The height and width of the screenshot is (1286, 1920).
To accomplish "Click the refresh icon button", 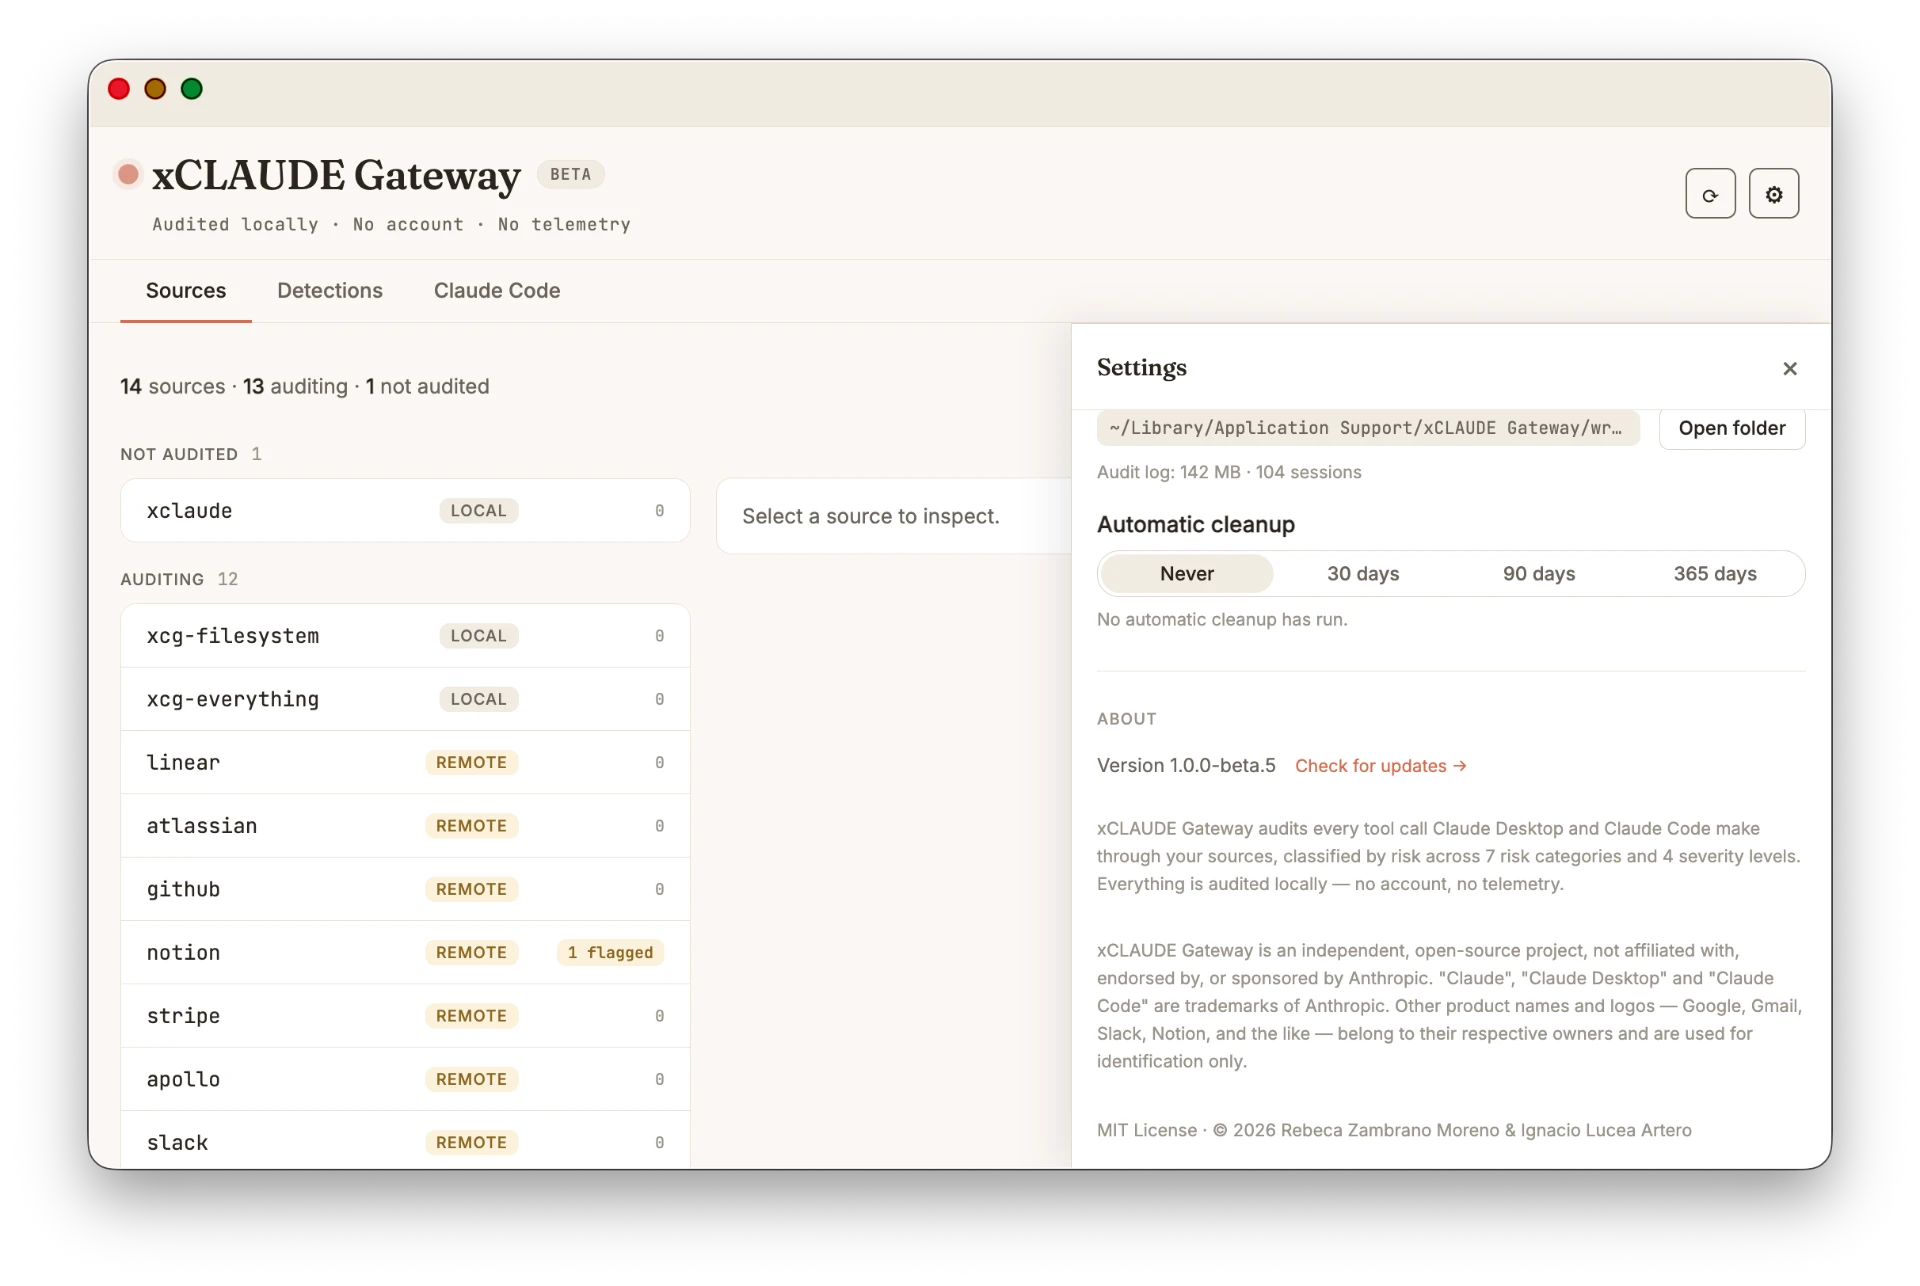I will coord(1710,194).
